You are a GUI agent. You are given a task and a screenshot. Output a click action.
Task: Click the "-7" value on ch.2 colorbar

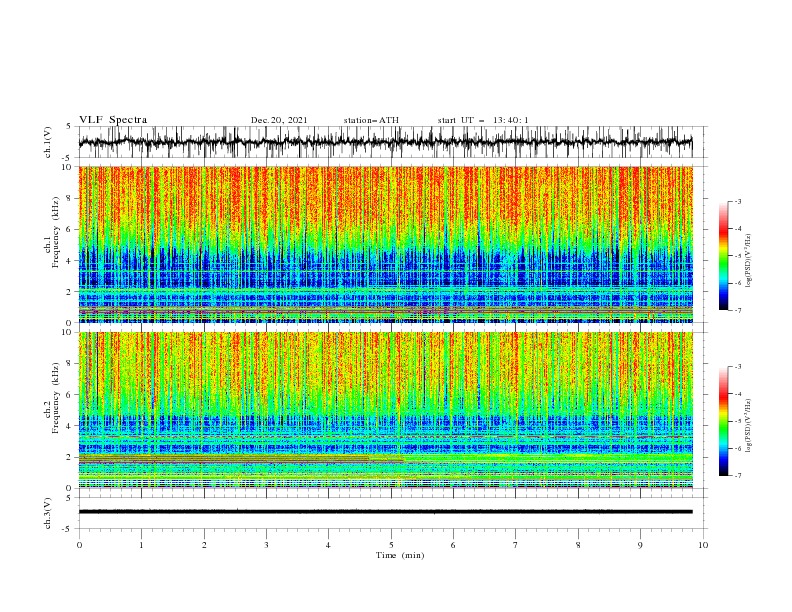(737, 476)
